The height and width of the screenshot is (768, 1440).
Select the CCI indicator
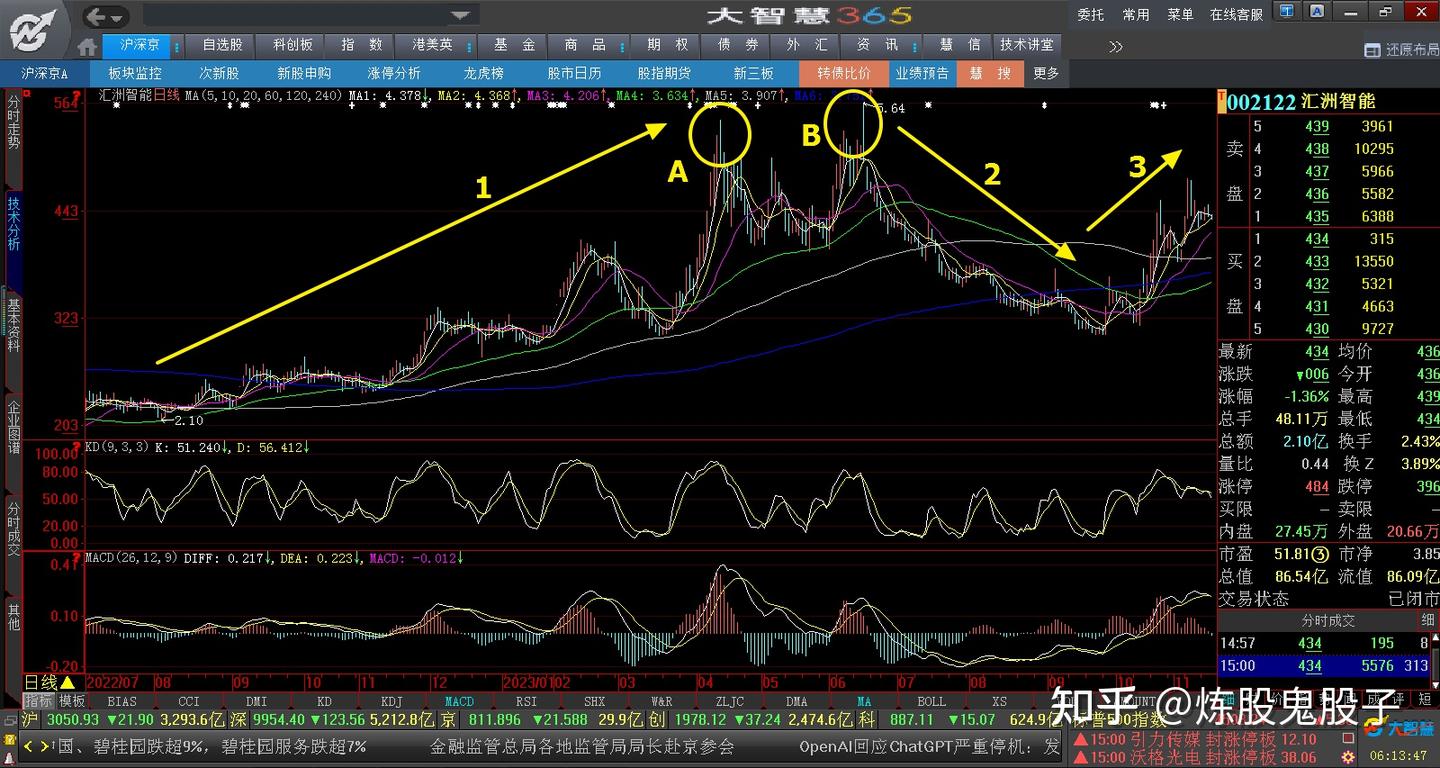(189, 702)
